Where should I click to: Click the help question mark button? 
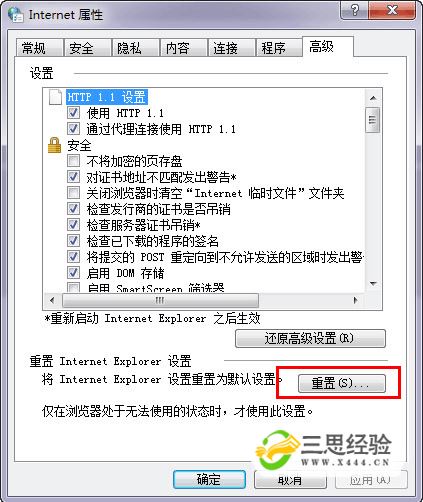[354, 11]
